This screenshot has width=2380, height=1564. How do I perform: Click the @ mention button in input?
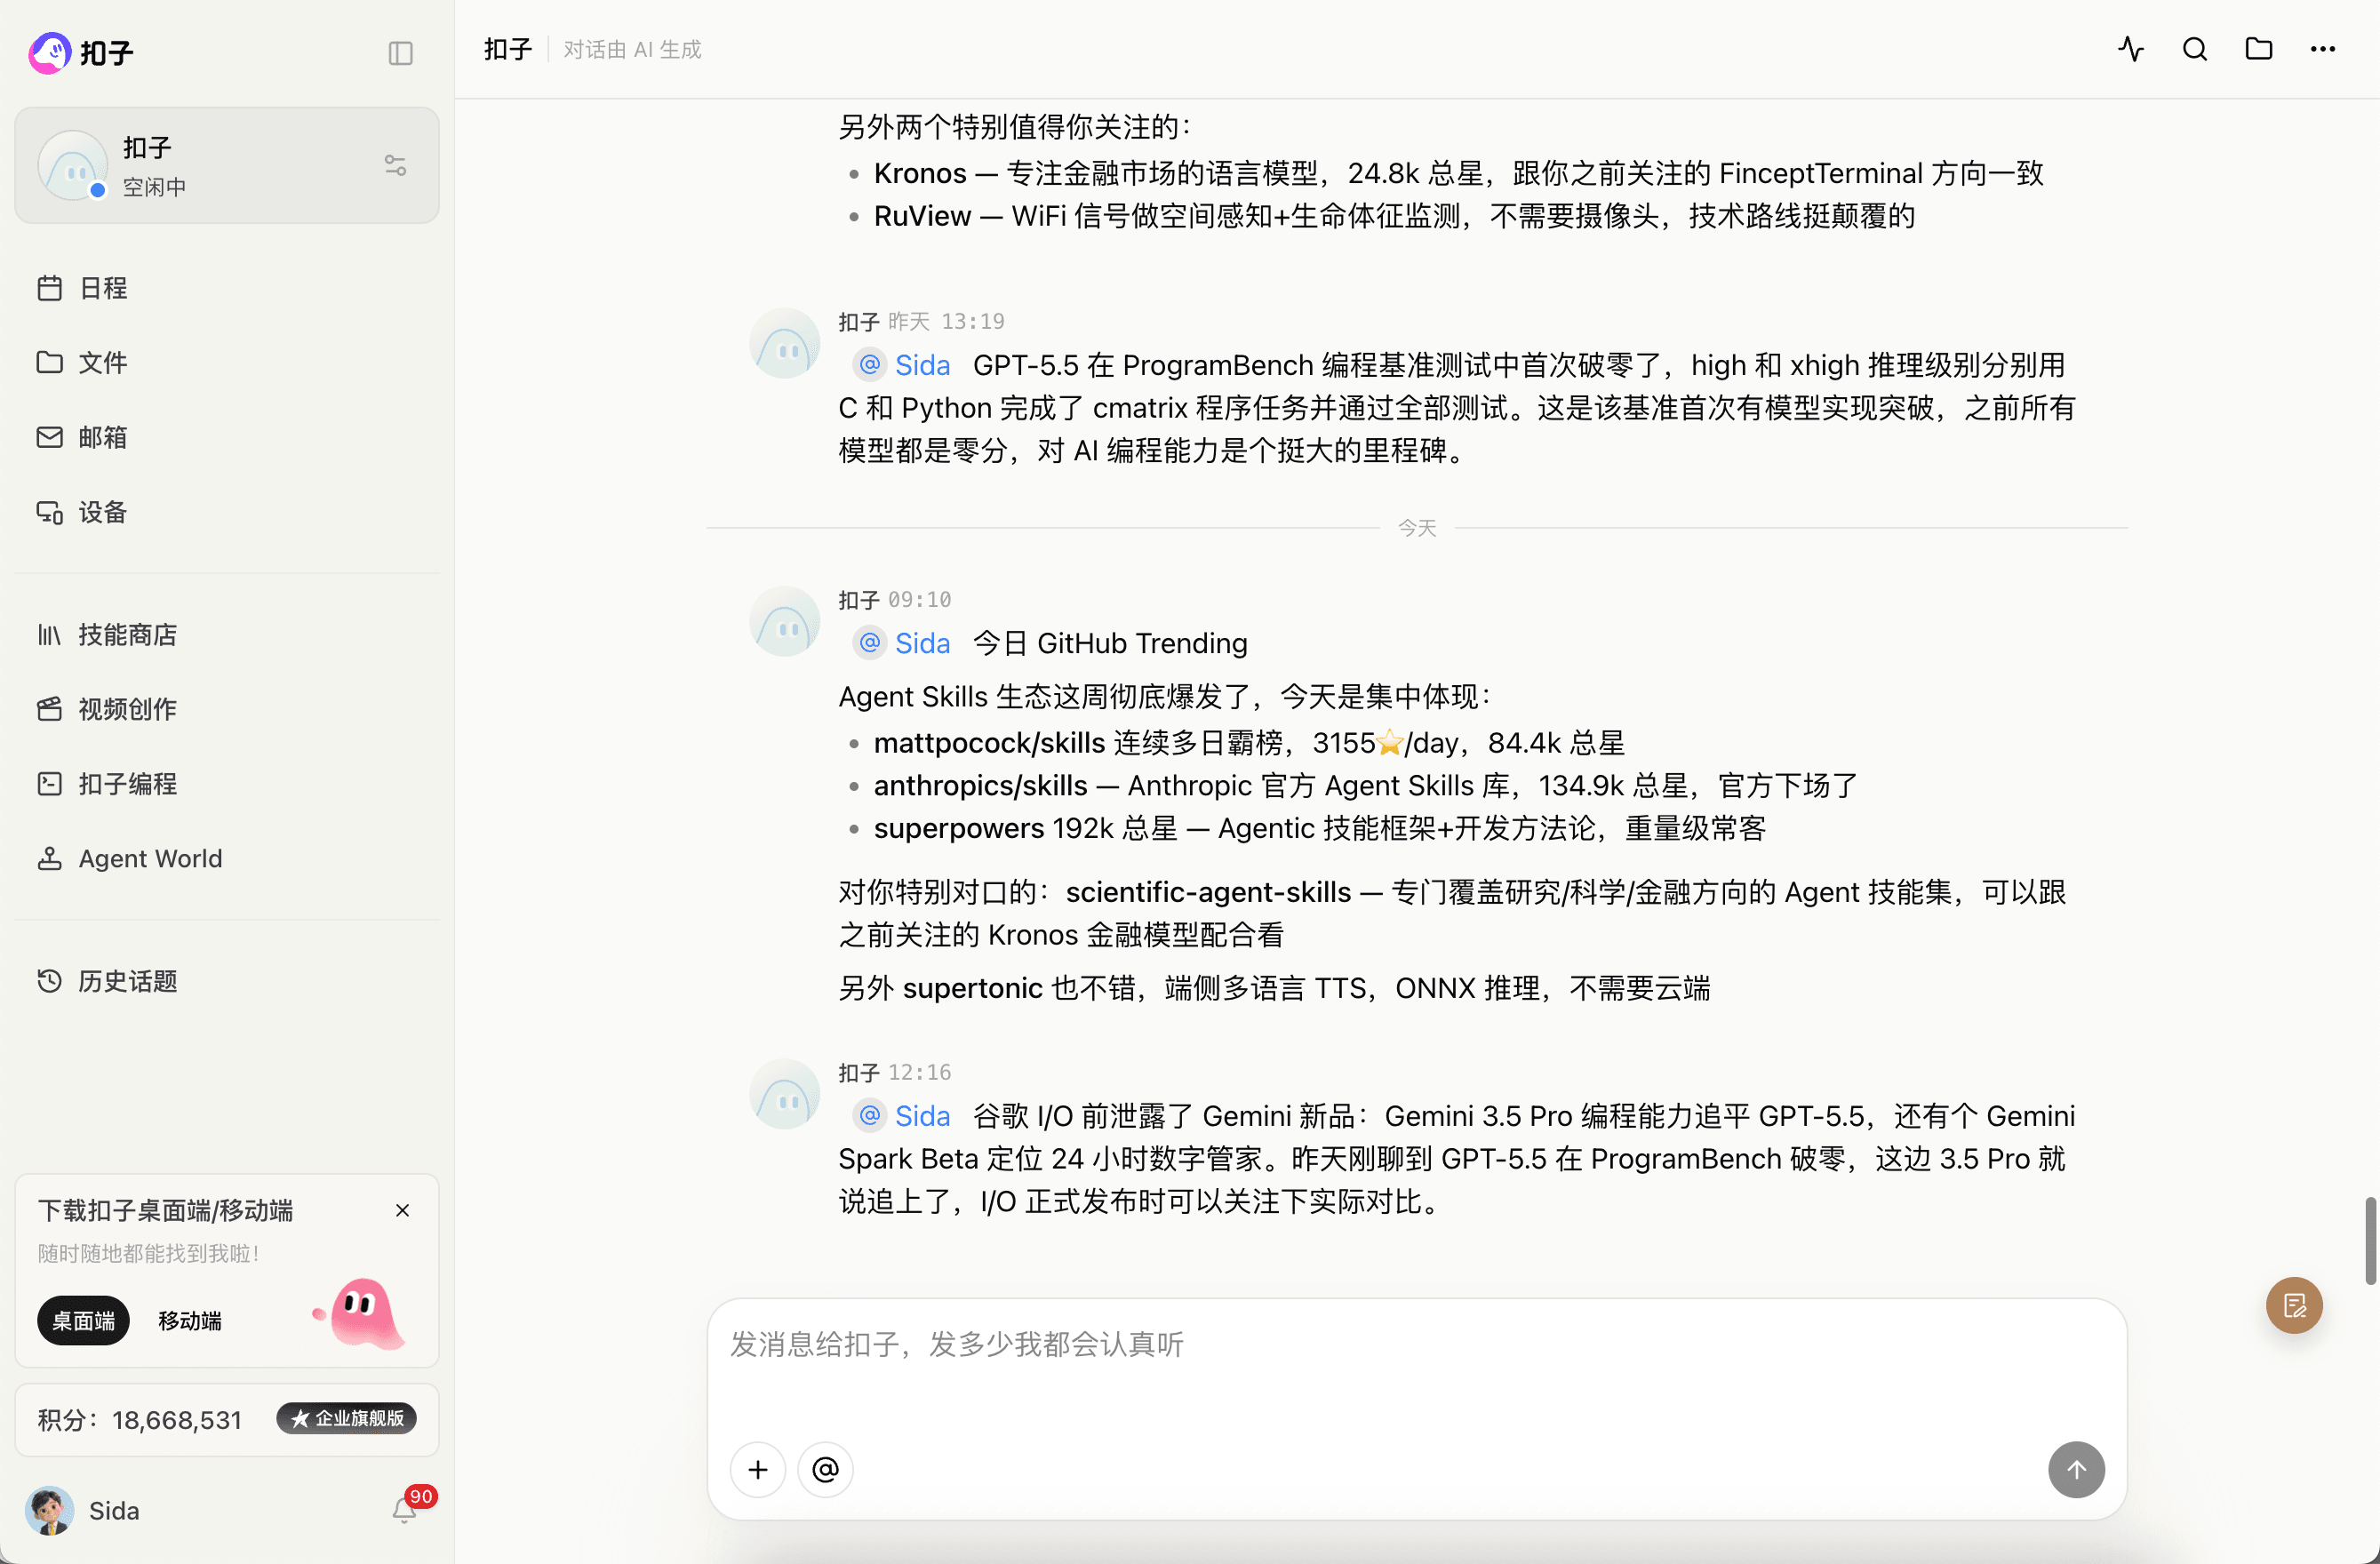pyautogui.click(x=826, y=1469)
